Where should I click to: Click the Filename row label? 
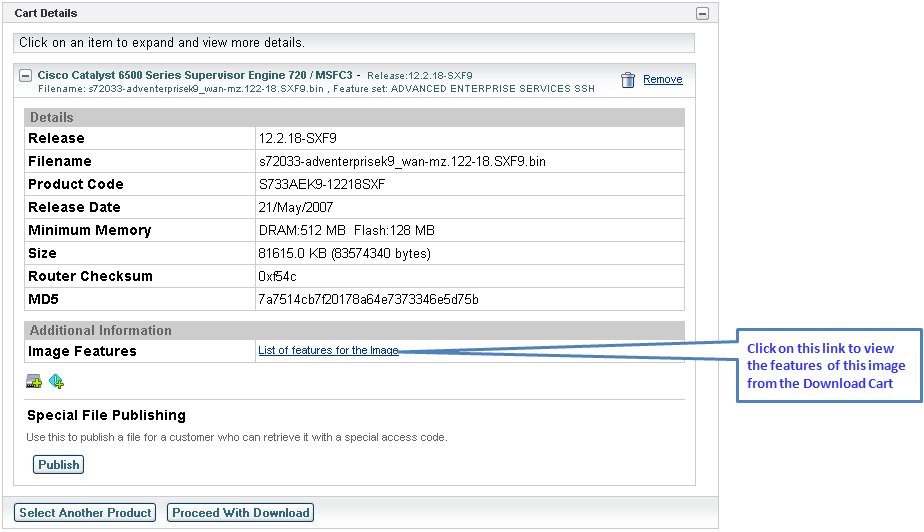click(x=60, y=161)
